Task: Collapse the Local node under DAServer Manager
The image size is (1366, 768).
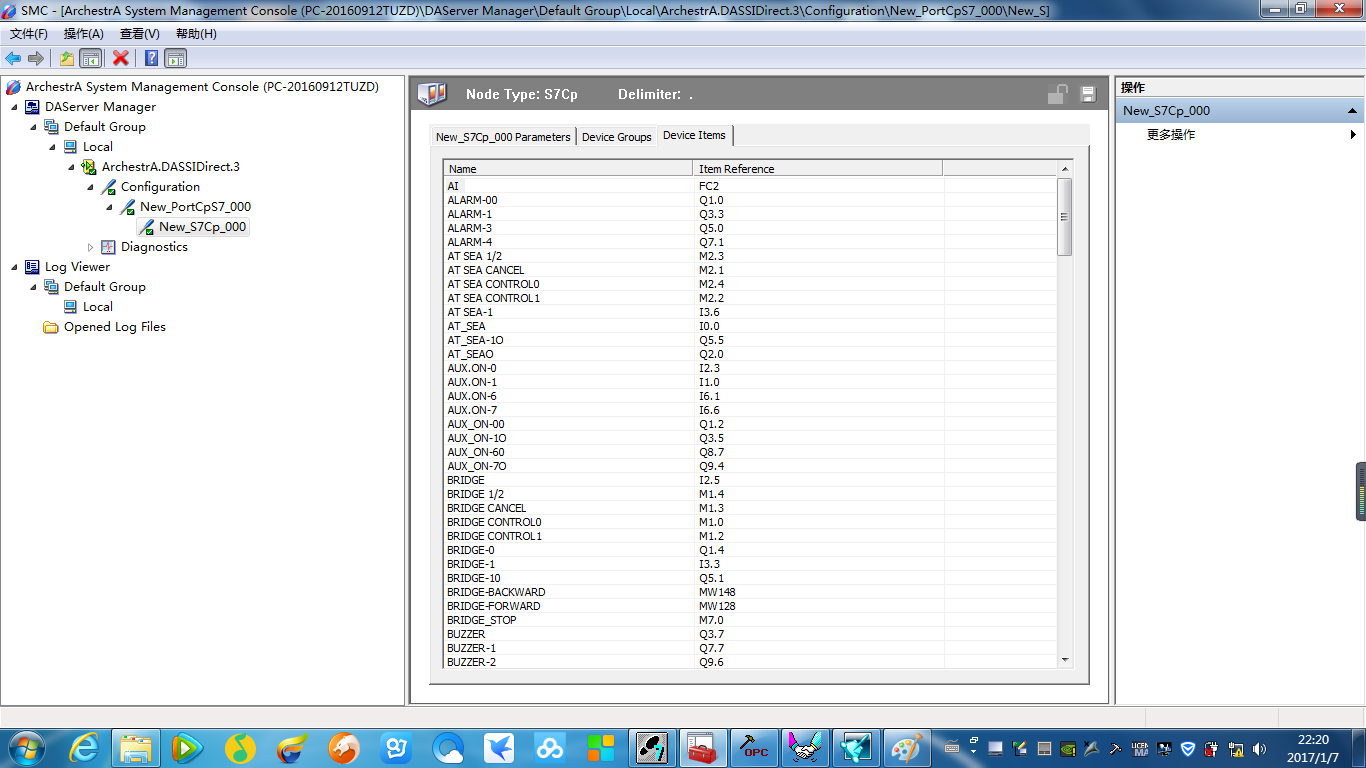Action: tap(52, 147)
